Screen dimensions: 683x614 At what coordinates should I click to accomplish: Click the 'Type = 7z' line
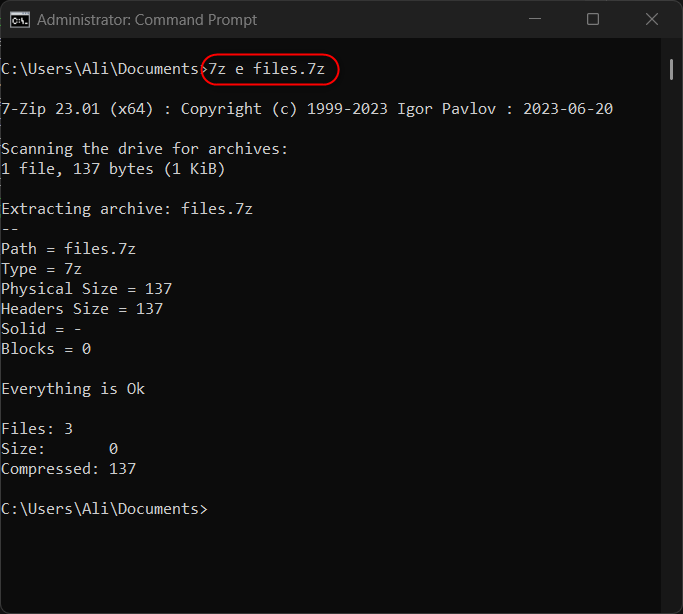(x=42, y=269)
